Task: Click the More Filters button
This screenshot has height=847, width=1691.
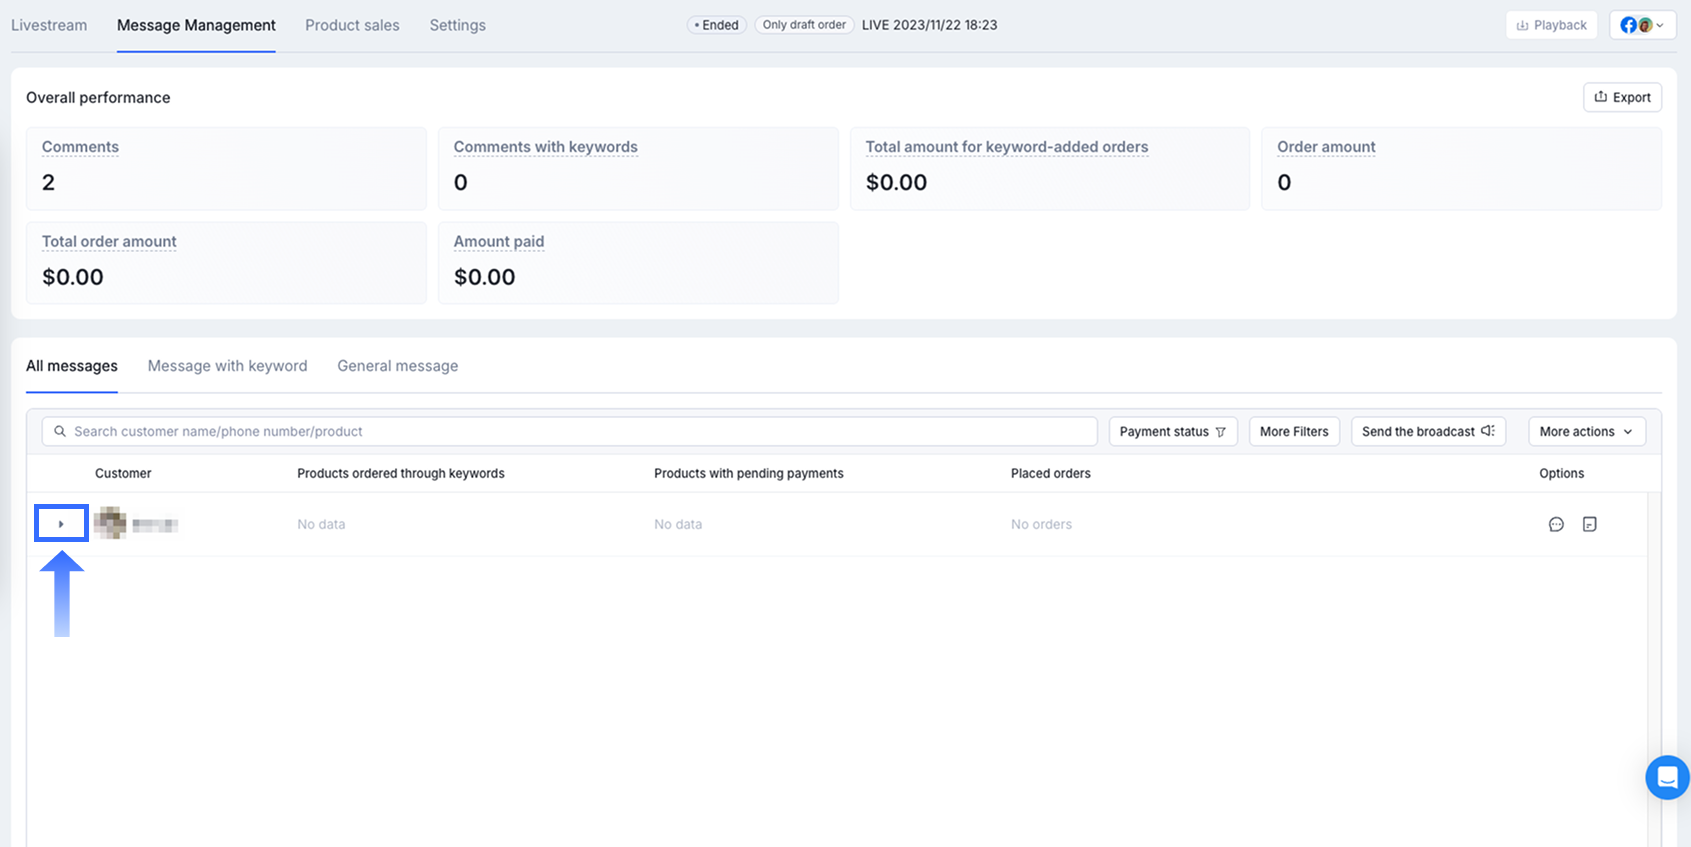Action: tap(1294, 431)
